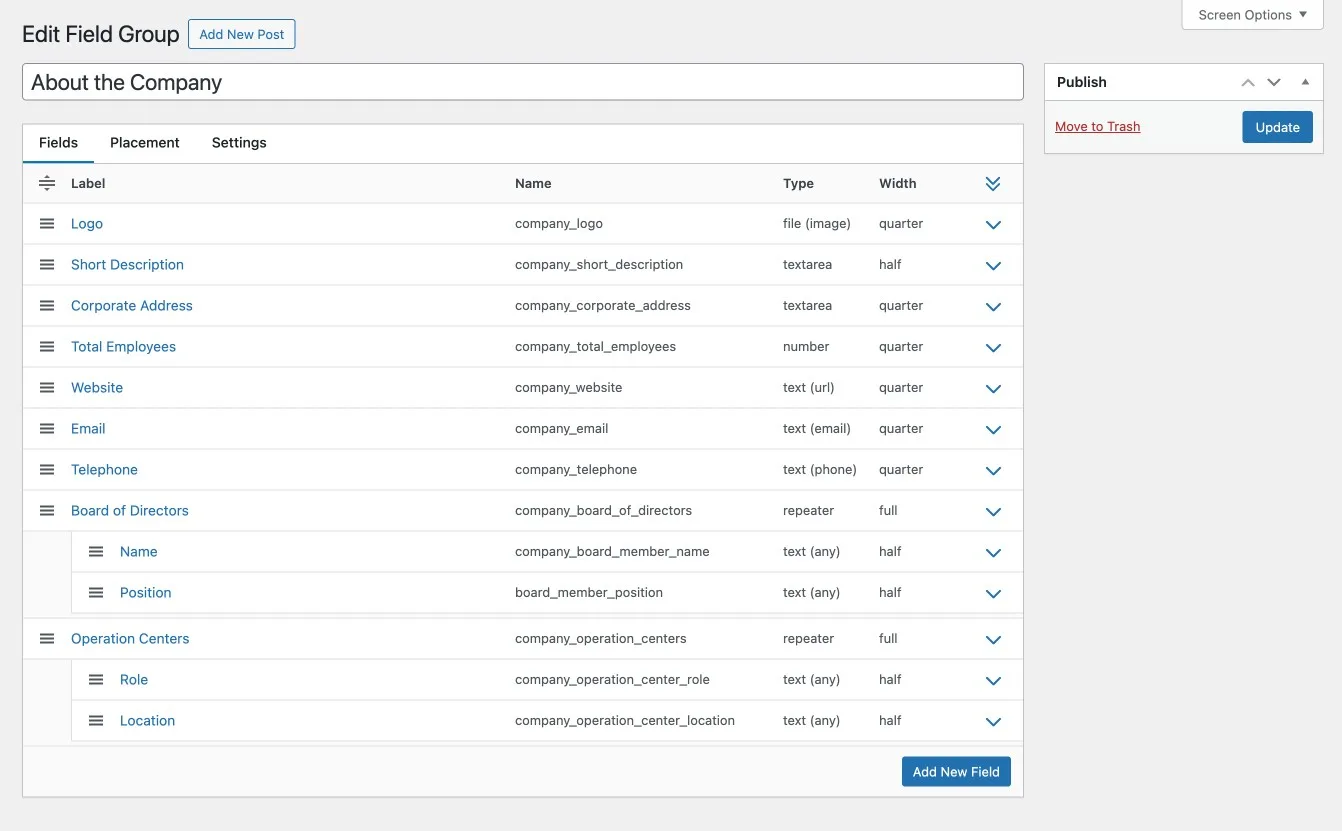Click the Move to Trash link

pyautogui.click(x=1097, y=127)
